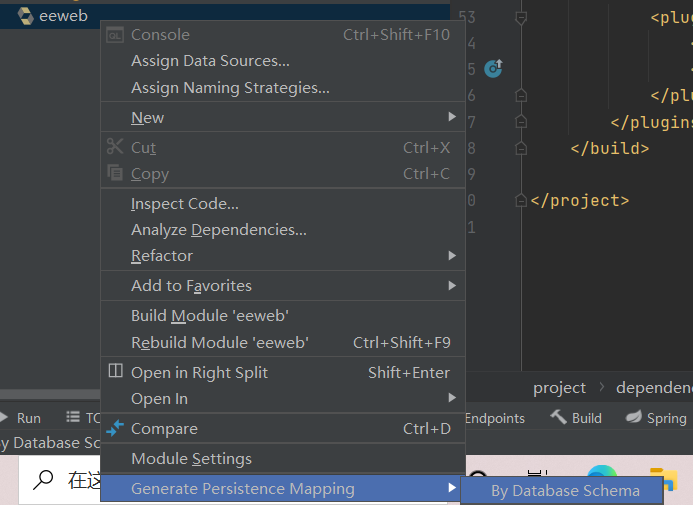Choose Inspect Code...
Viewport: 693px width, 505px height.
tap(283, 204)
